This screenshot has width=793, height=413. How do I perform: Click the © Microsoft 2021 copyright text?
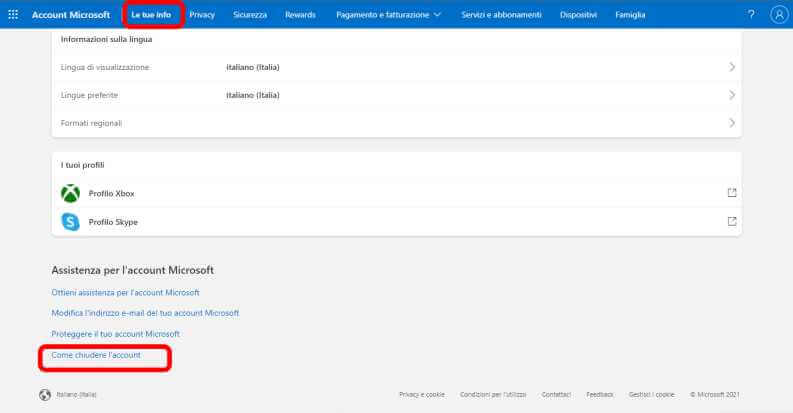coord(715,395)
